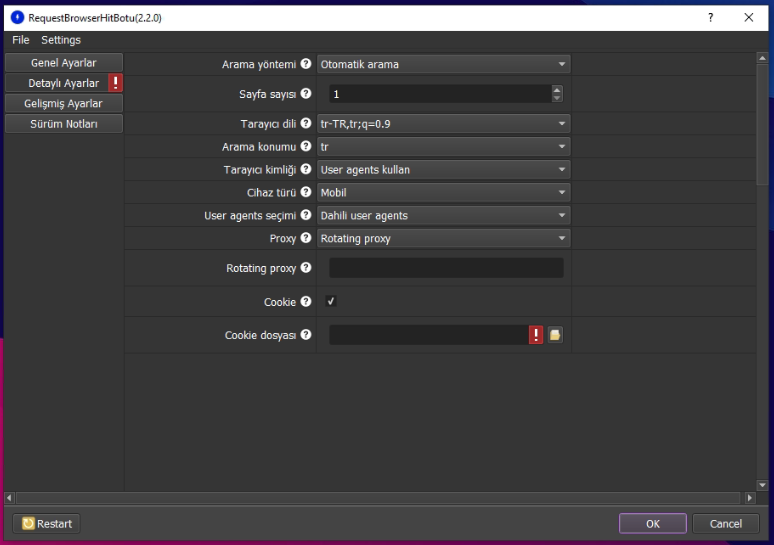Open file browser folder icon for Cookie dosyası

pos(555,335)
